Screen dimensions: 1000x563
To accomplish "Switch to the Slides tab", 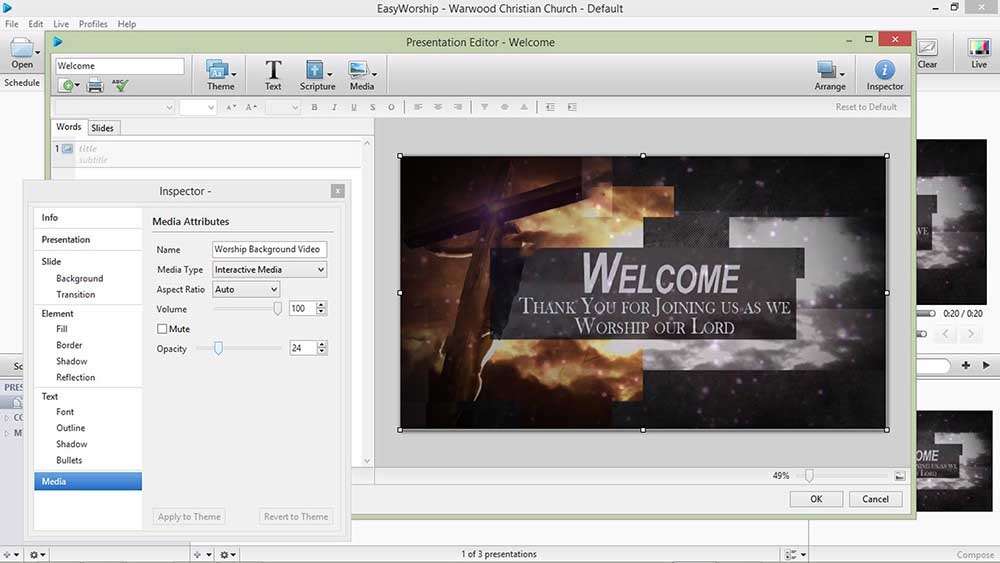I will 102,128.
